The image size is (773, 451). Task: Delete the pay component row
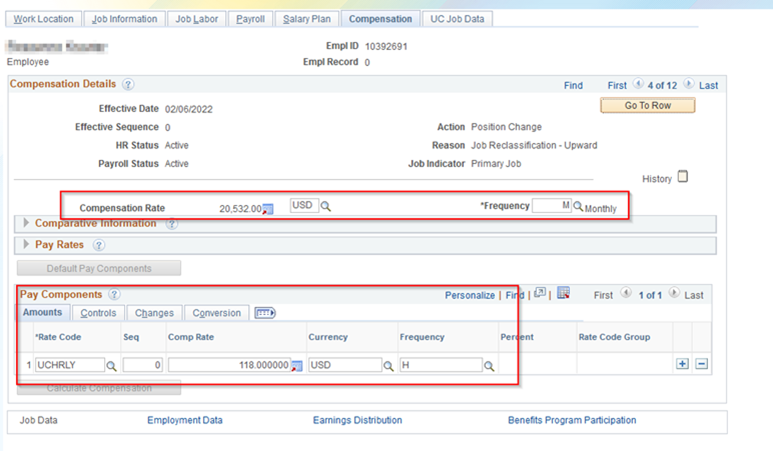(x=701, y=364)
